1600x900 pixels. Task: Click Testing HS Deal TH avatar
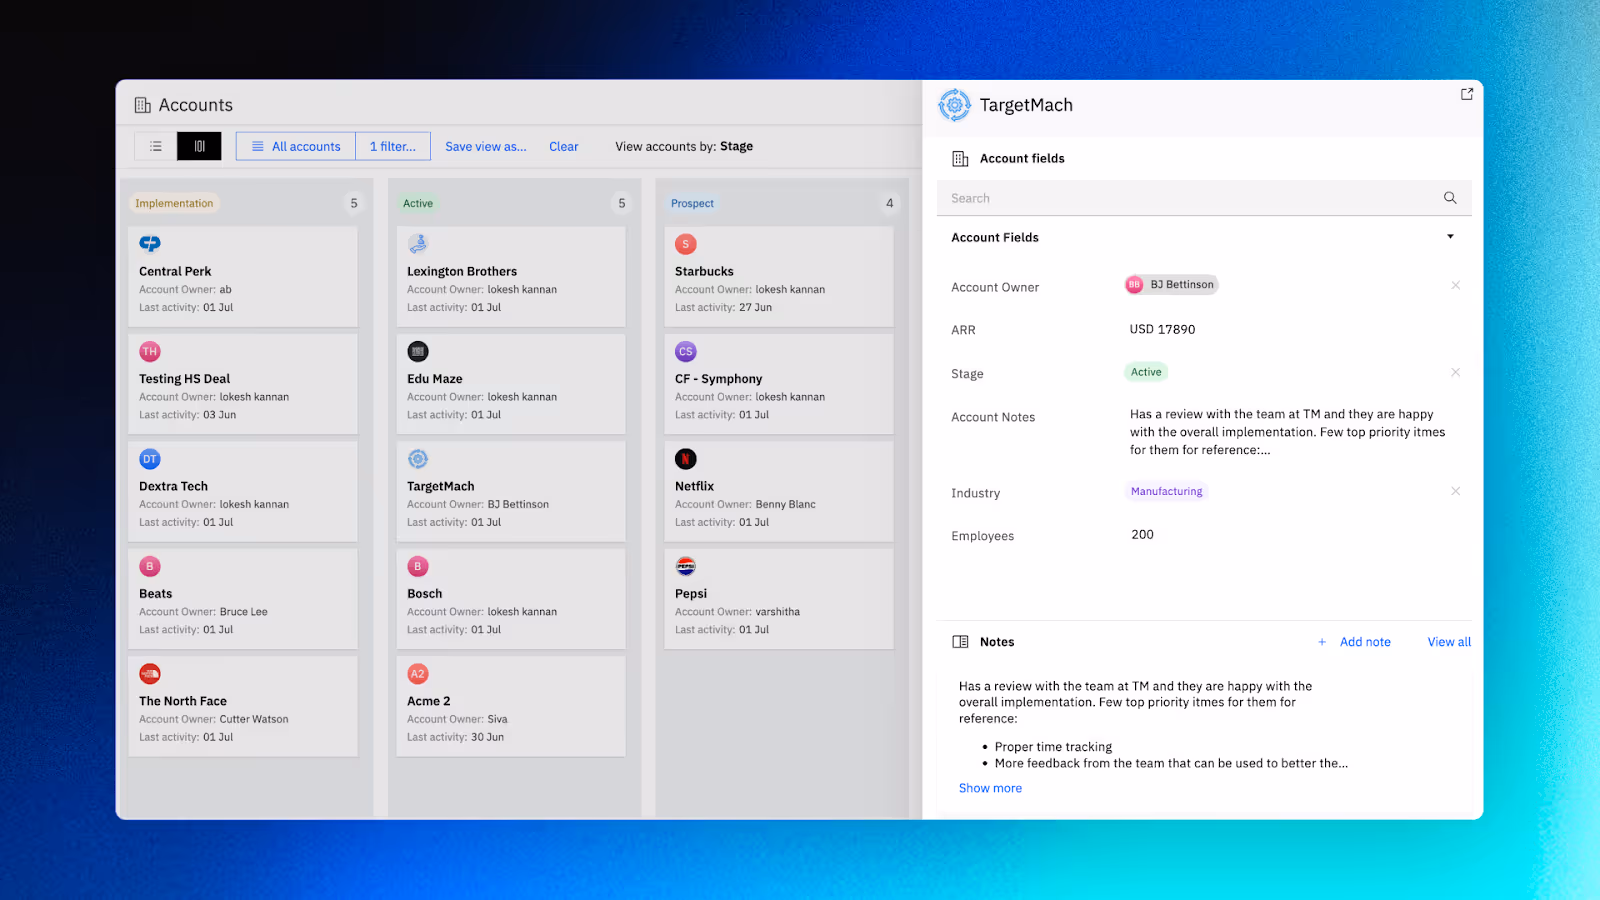coord(150,351)
